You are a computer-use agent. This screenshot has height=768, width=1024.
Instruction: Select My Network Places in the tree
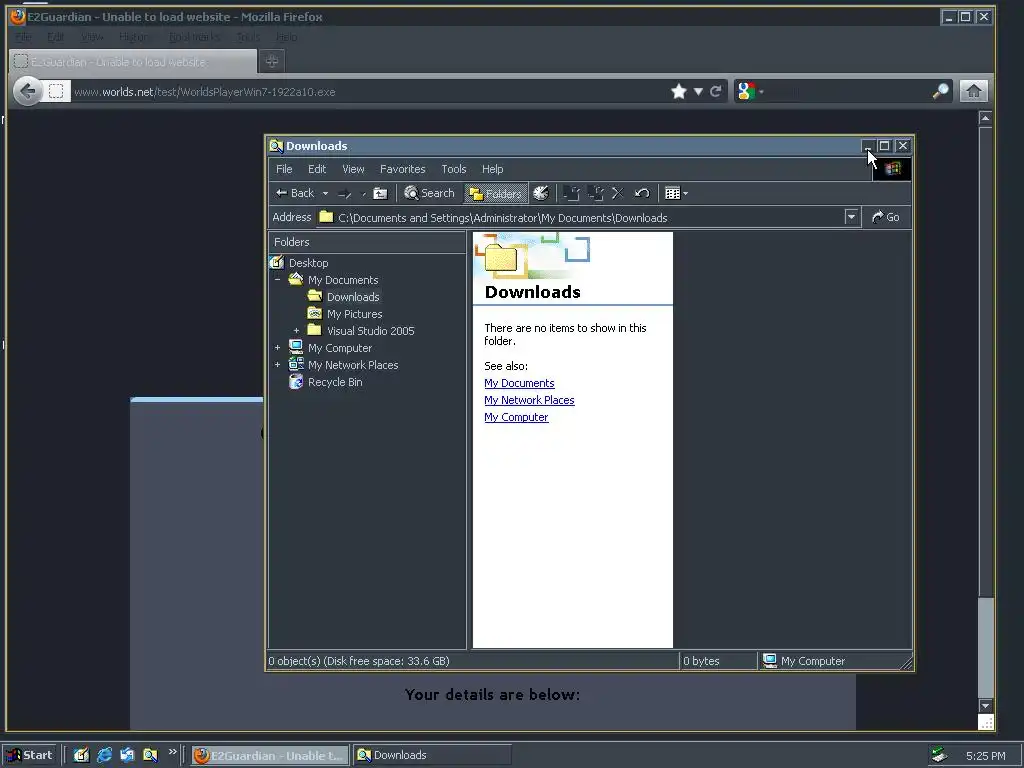(353, 365)
